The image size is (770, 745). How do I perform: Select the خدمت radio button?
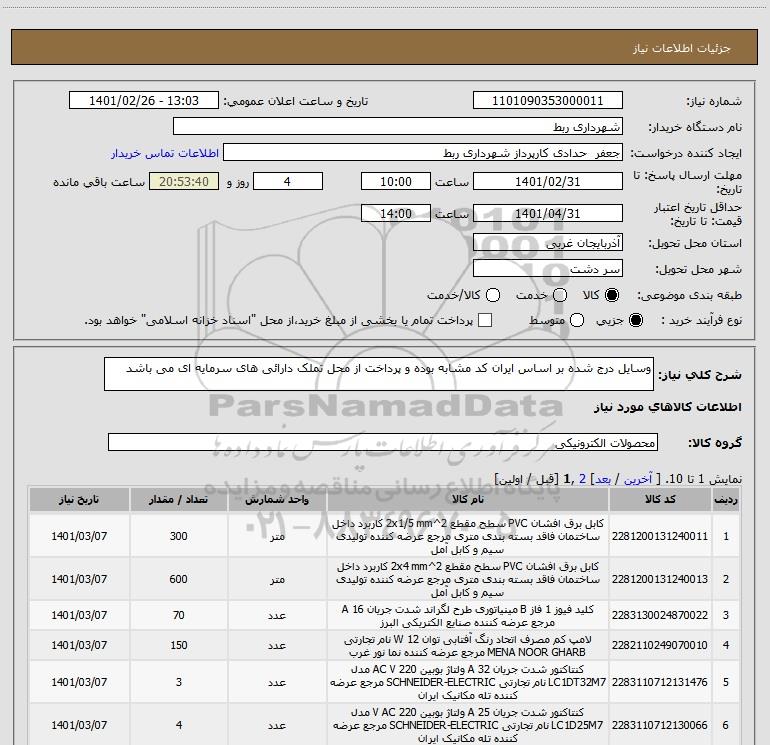pyautogui.click(x=560, y=295)
